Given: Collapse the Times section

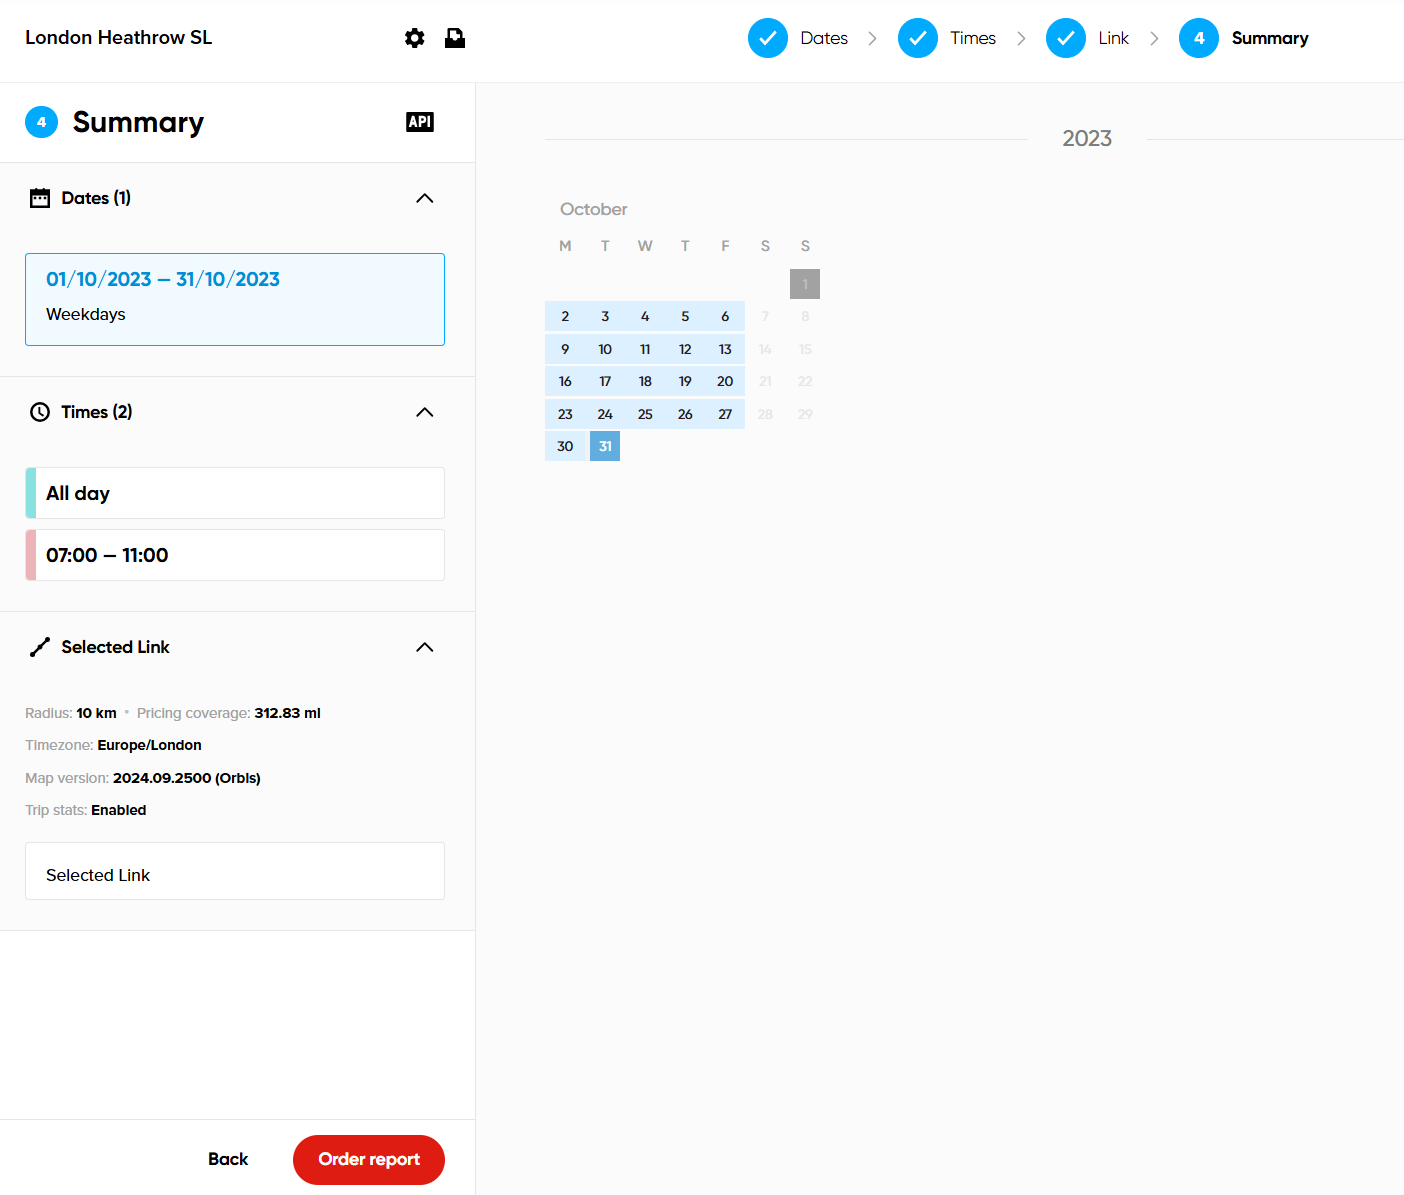Looking at the screenshot, I should point(425,412).
